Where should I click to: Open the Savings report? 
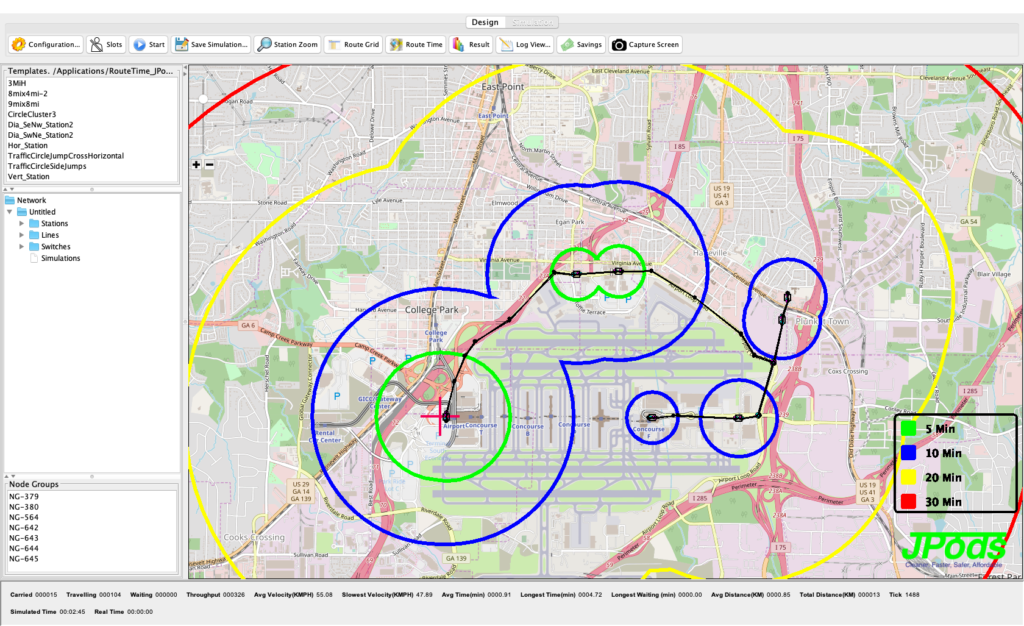(x=581, y=44)
